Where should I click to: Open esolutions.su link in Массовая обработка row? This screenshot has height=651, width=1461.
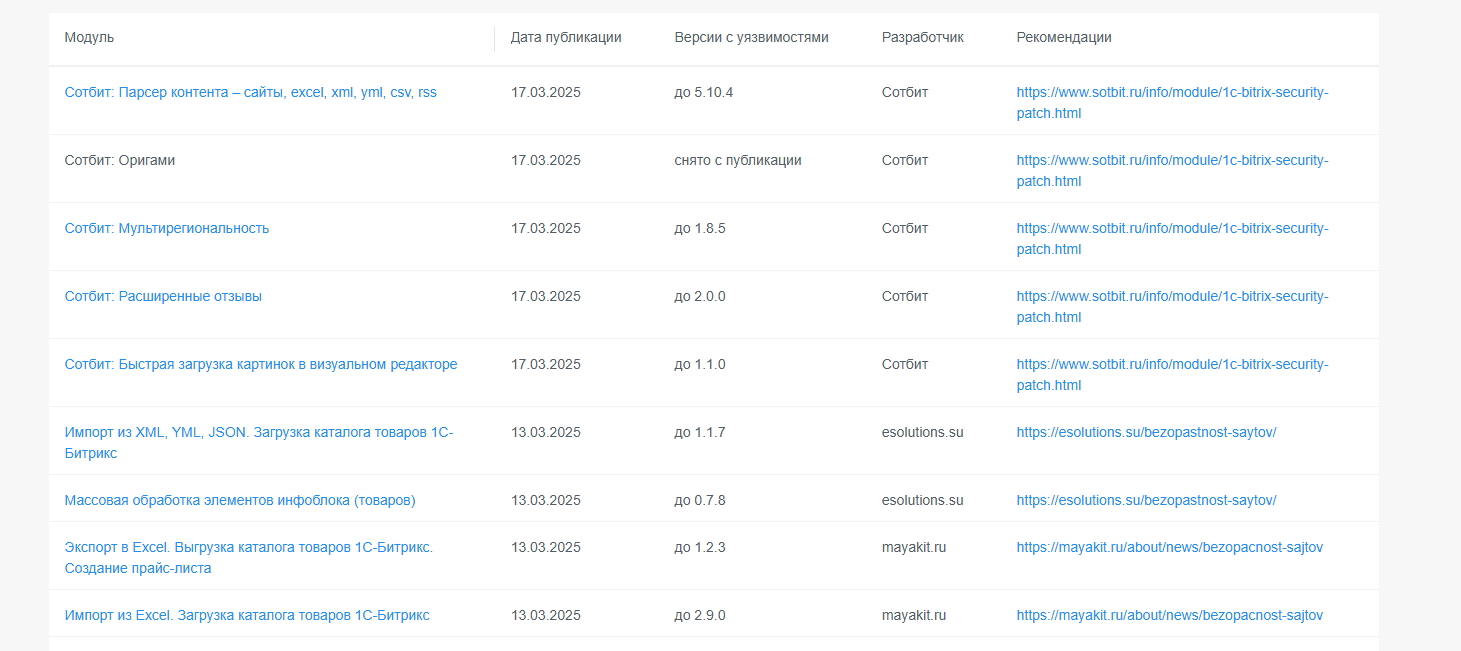(1147, 500)
